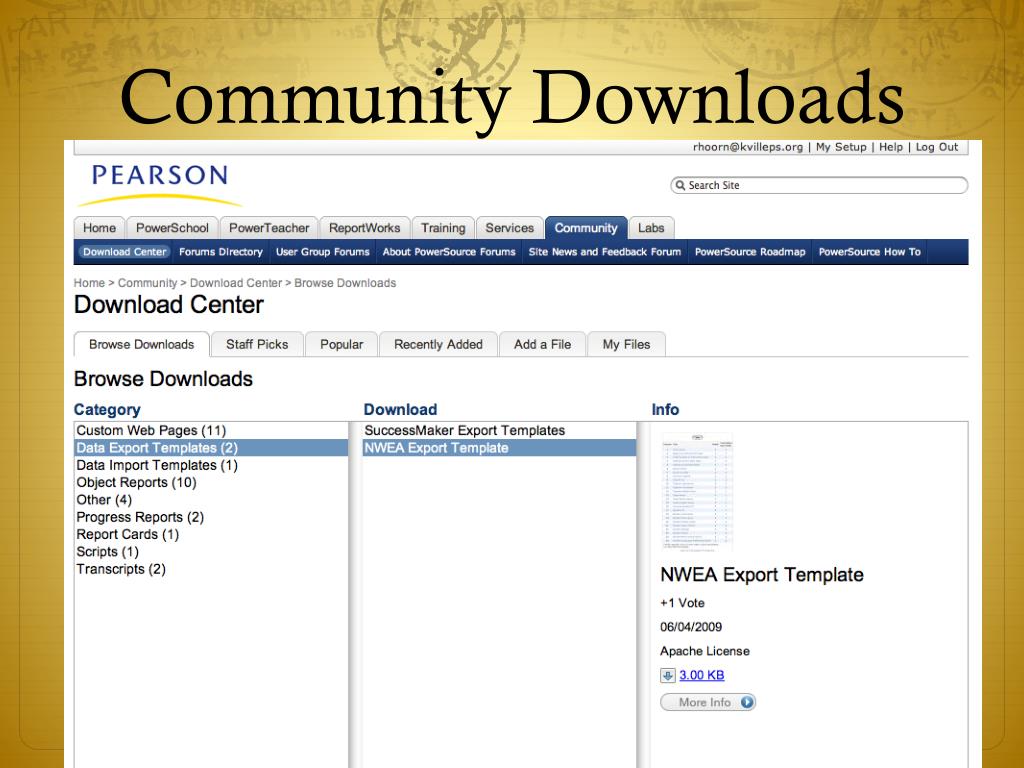Image resolution: width=1024 pixels, height=768 pixels.
Task: Select Custom Web Pages (11) category
Action: (x=211, y=430)
